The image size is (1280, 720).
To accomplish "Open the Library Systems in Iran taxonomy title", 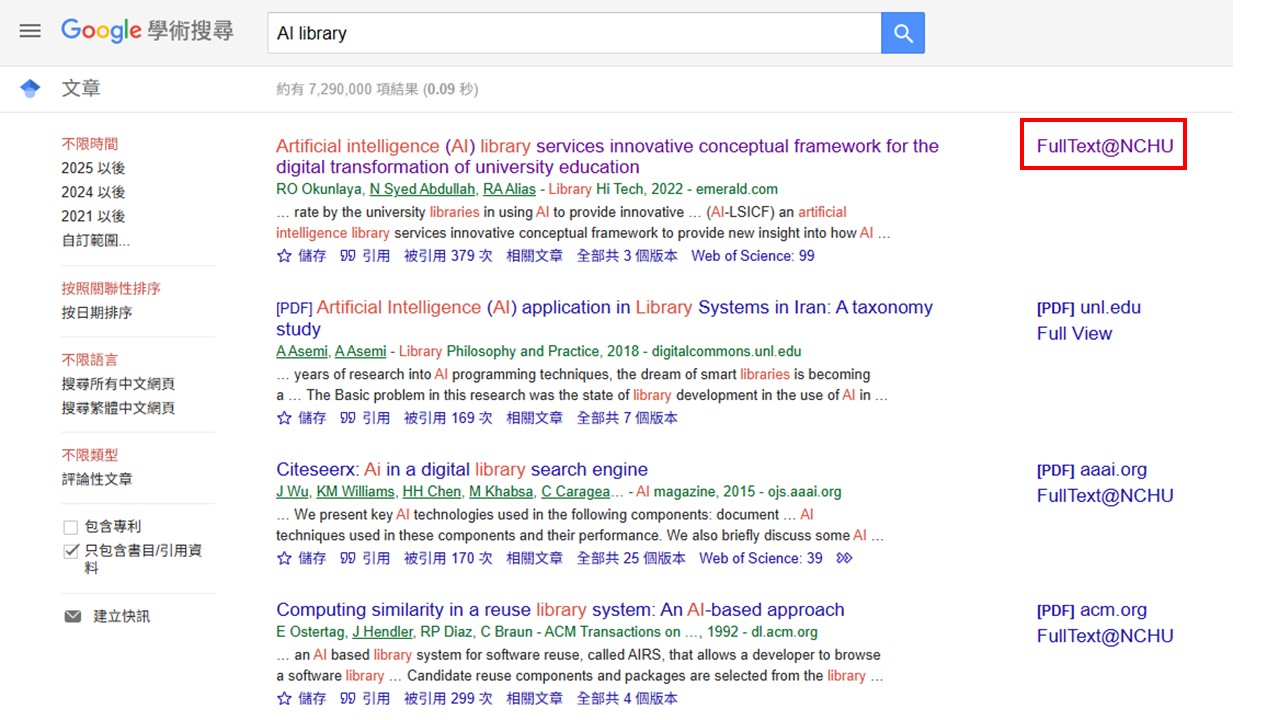I will tap(604, 318).
